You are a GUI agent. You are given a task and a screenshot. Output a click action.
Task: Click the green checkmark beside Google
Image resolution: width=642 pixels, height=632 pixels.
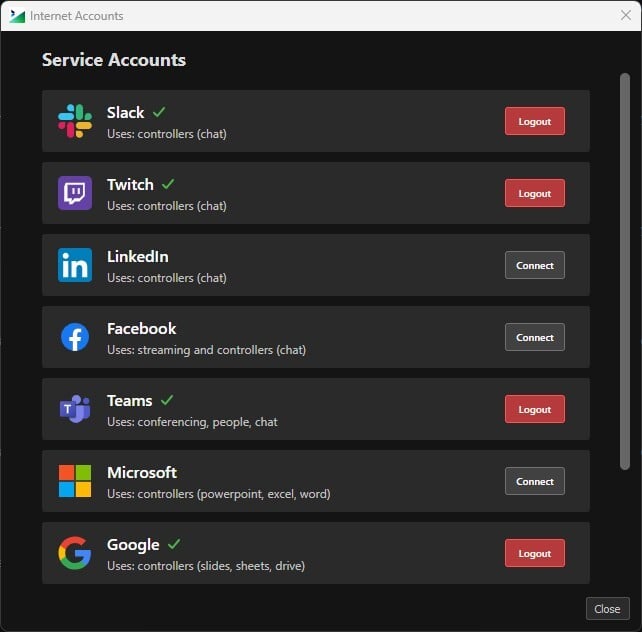coord(174,544)
